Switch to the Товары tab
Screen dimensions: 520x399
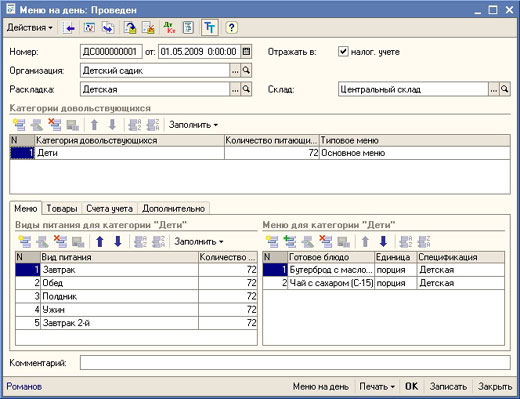(62, 209)
